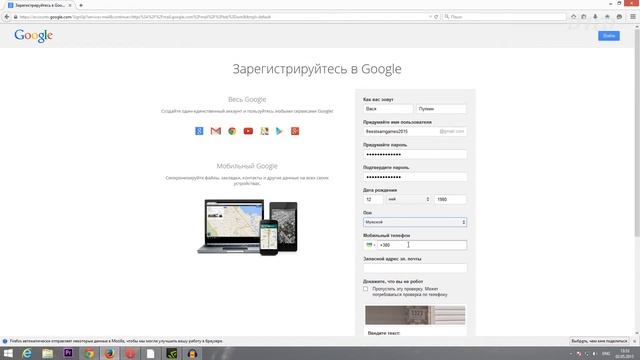Viewport: 640px width, 360px height.
Task: Open Windows Start button
Action: pyautogui.click(x=8, y=353)
